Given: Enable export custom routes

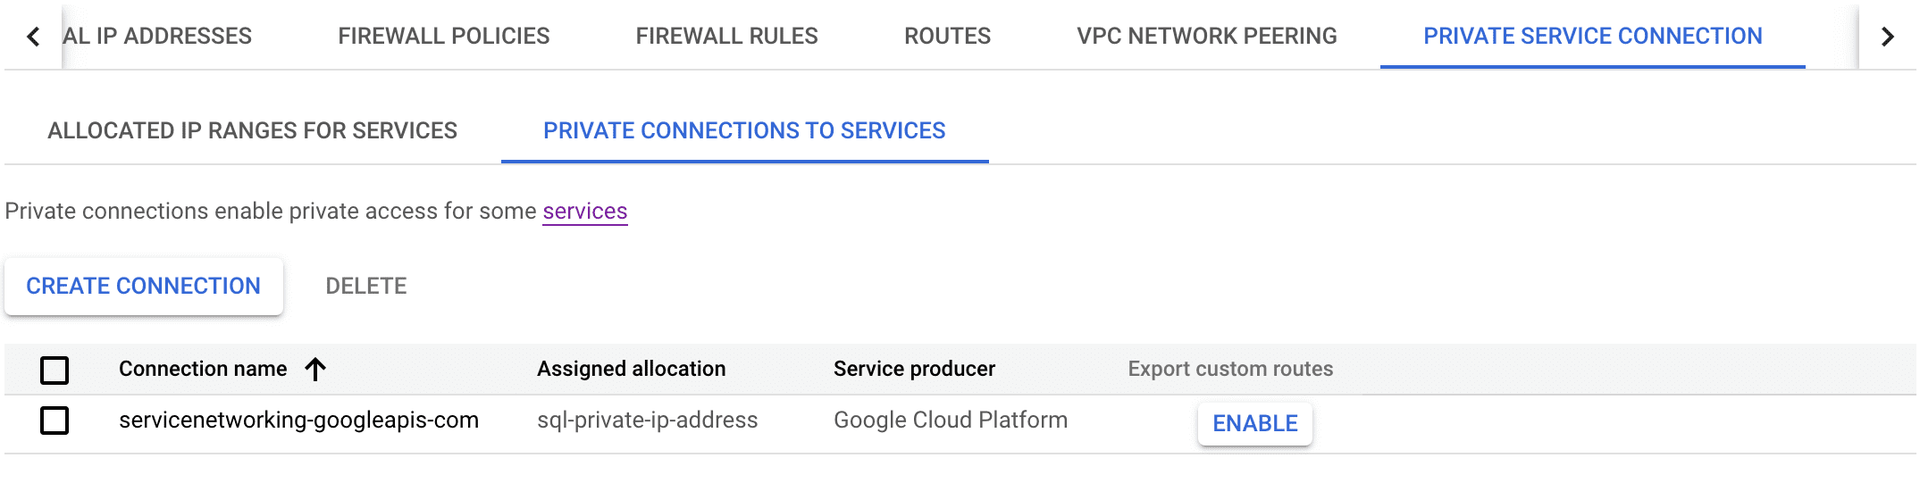Looking at the screenshot, I should click(x=1254, y=424).
